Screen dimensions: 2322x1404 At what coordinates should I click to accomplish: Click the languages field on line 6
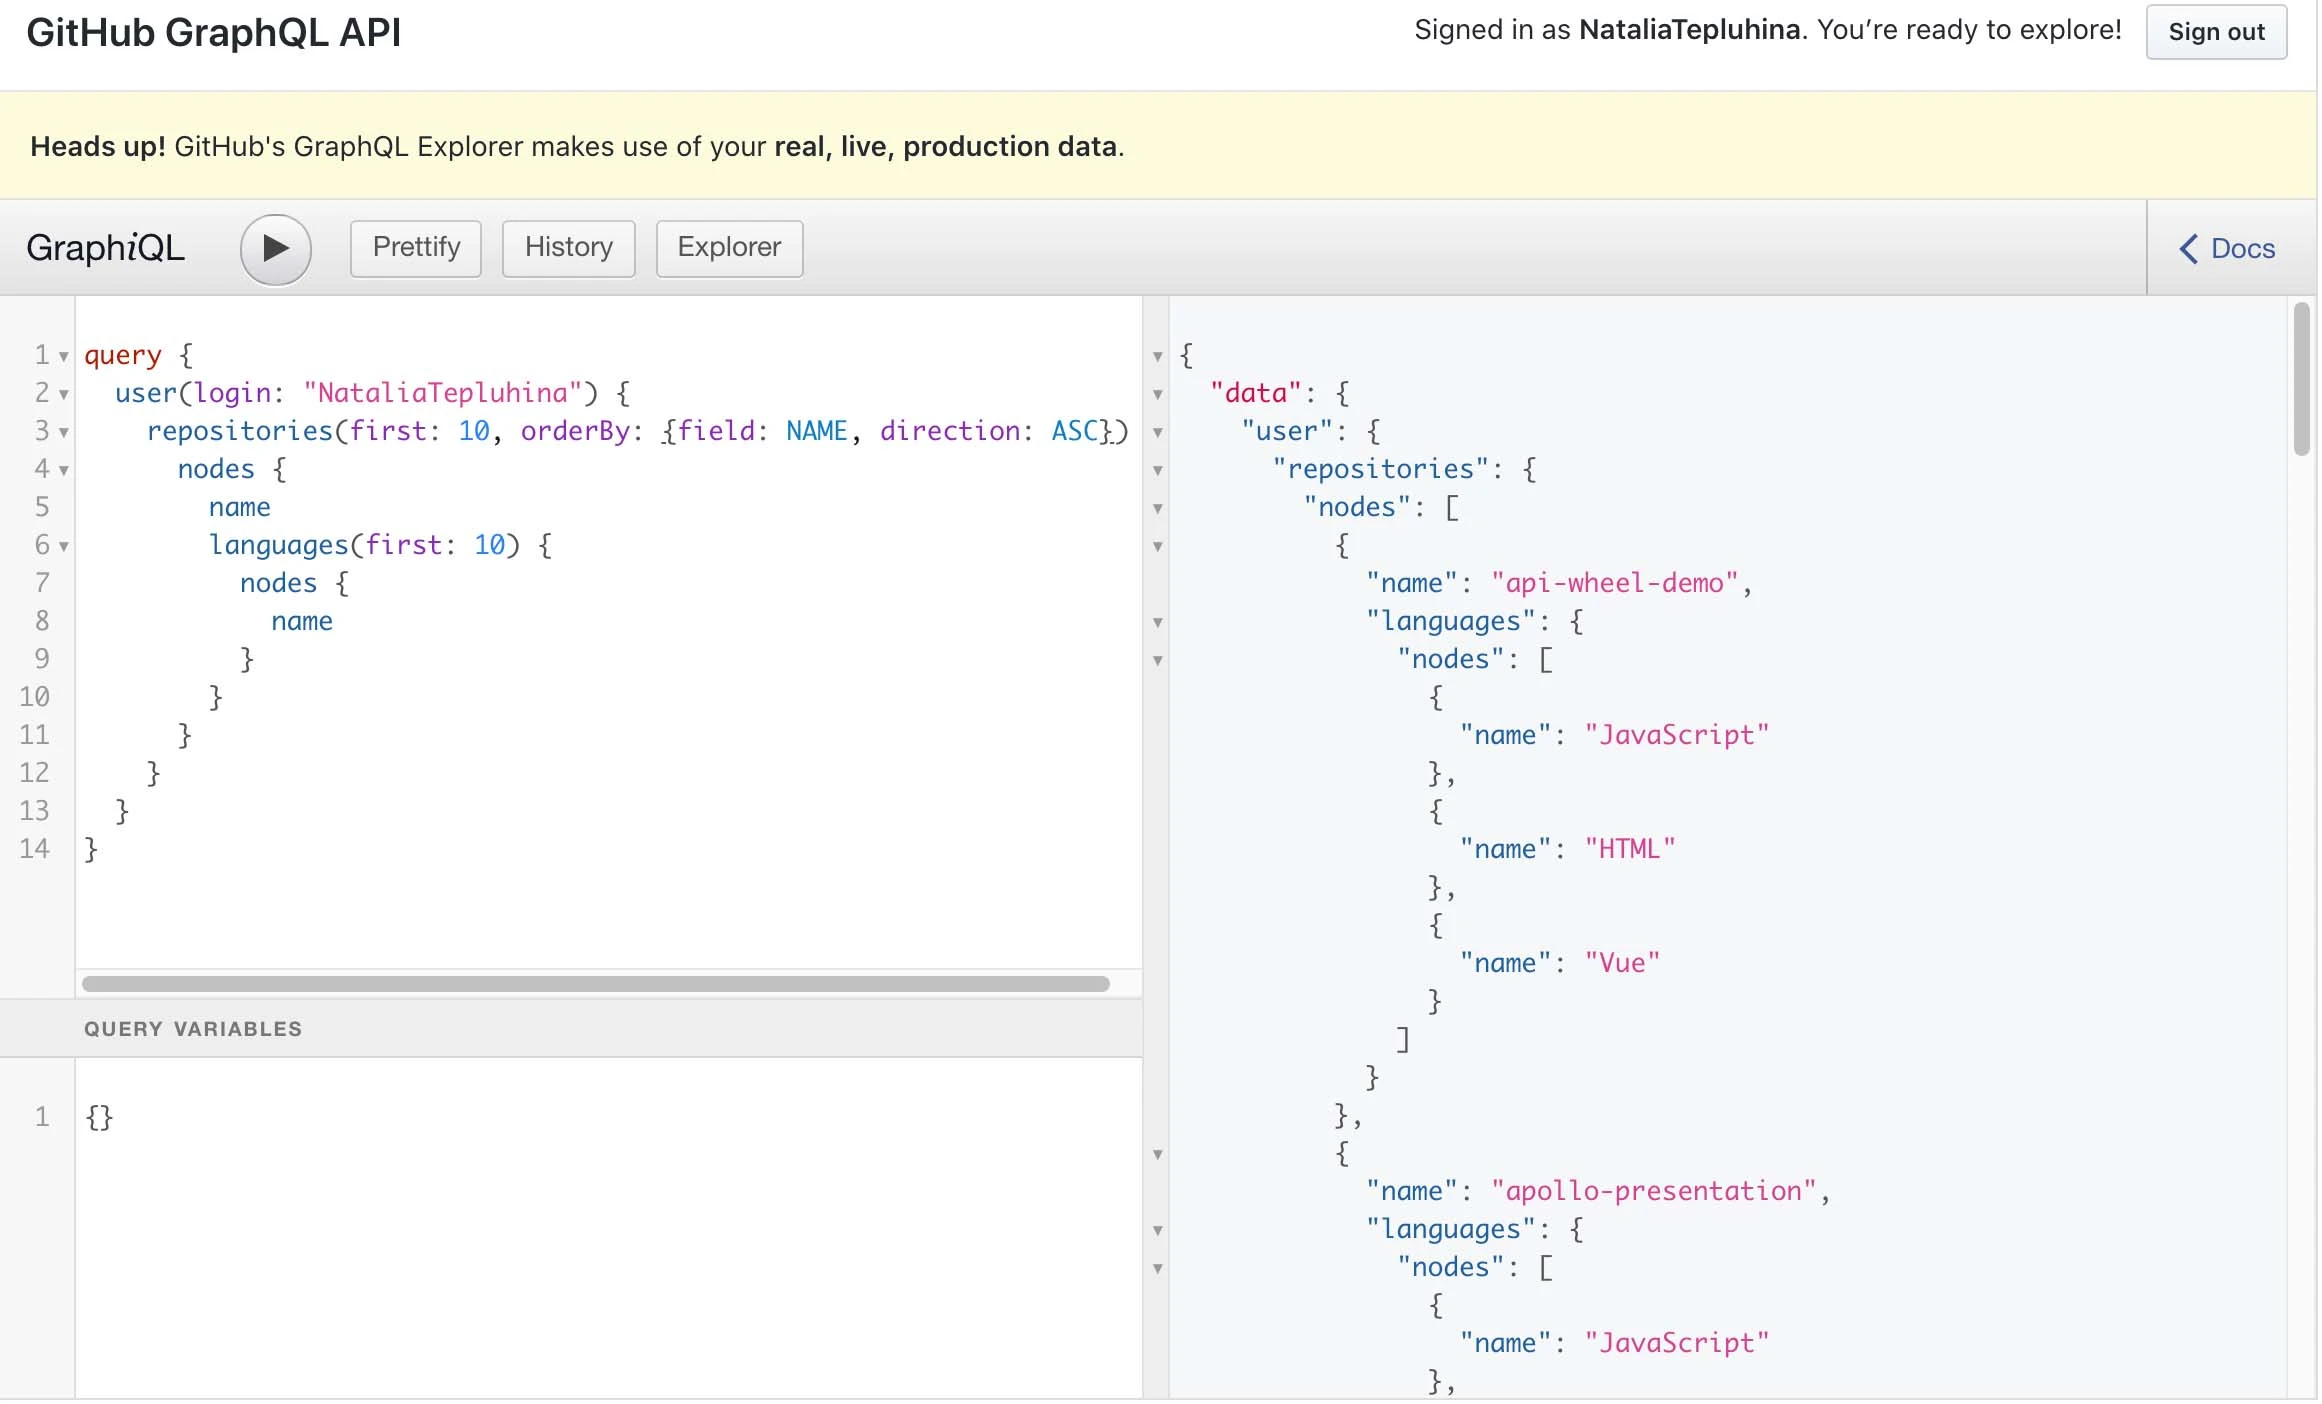[x=278, y=545]
